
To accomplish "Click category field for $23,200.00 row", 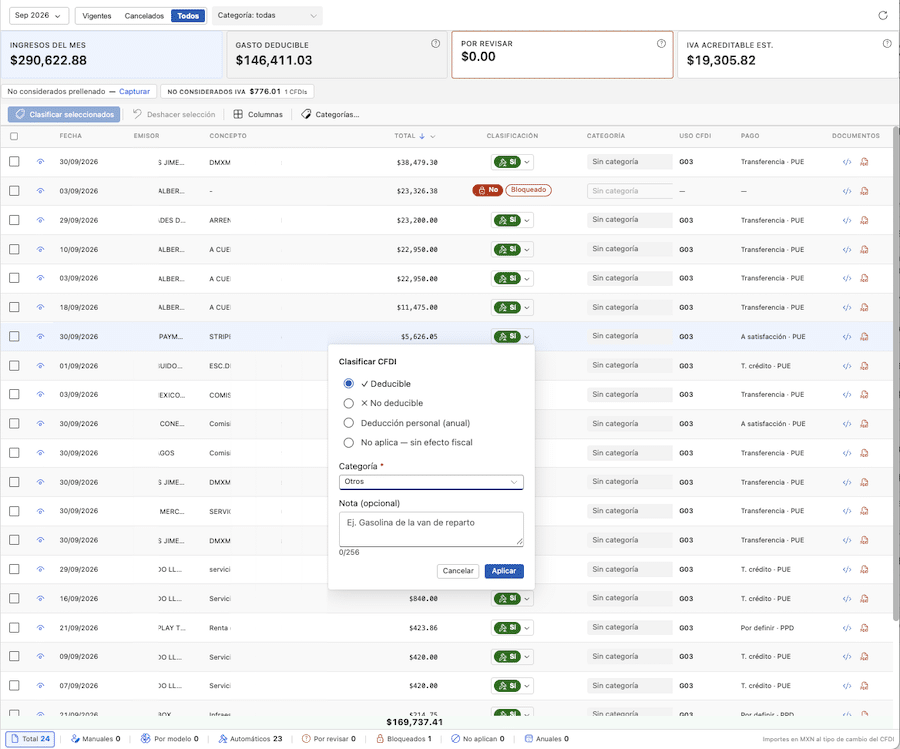I will pos(629,220).
